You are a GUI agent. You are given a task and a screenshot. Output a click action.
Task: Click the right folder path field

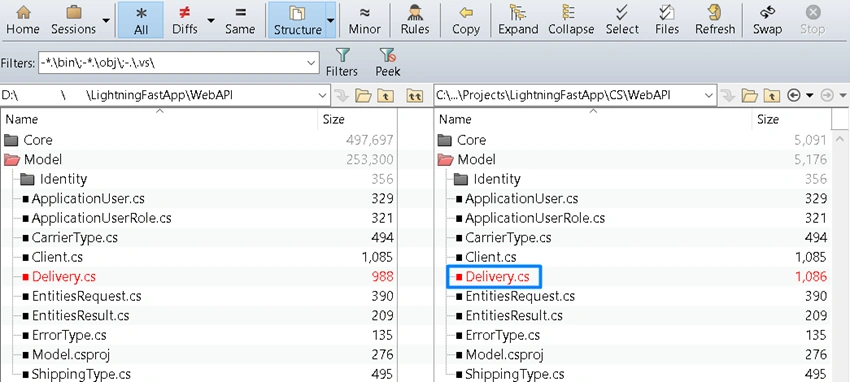[568, 96]
